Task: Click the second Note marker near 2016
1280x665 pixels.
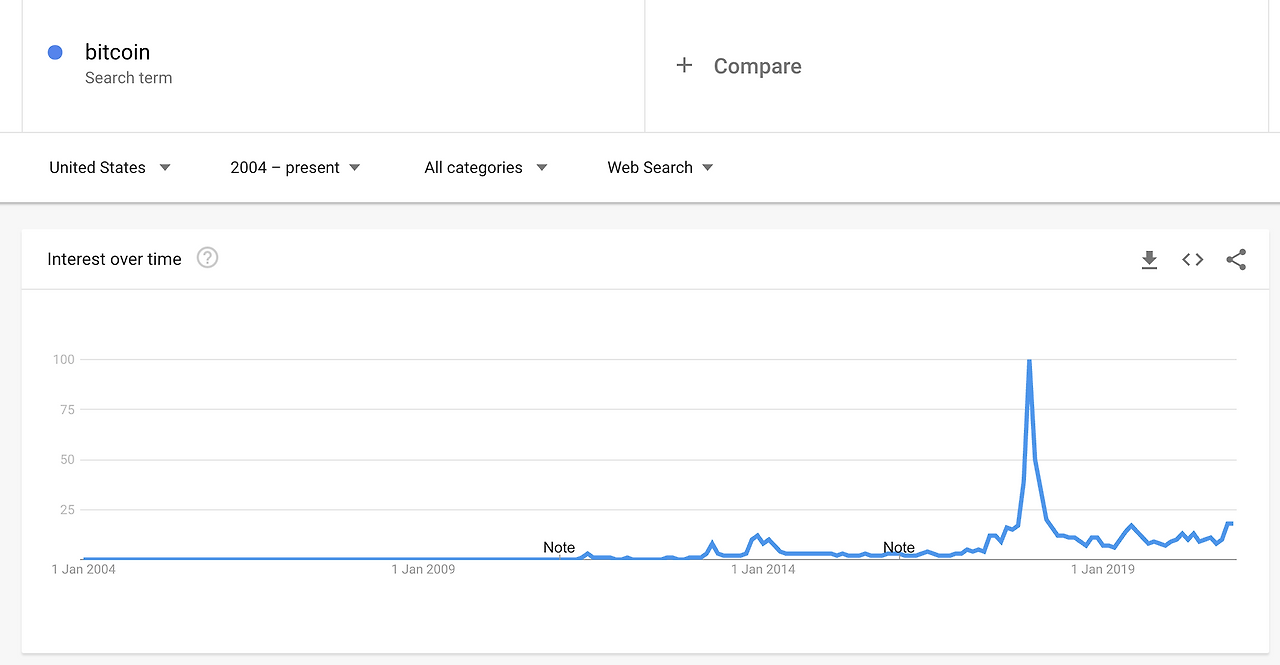Action: 899,547
